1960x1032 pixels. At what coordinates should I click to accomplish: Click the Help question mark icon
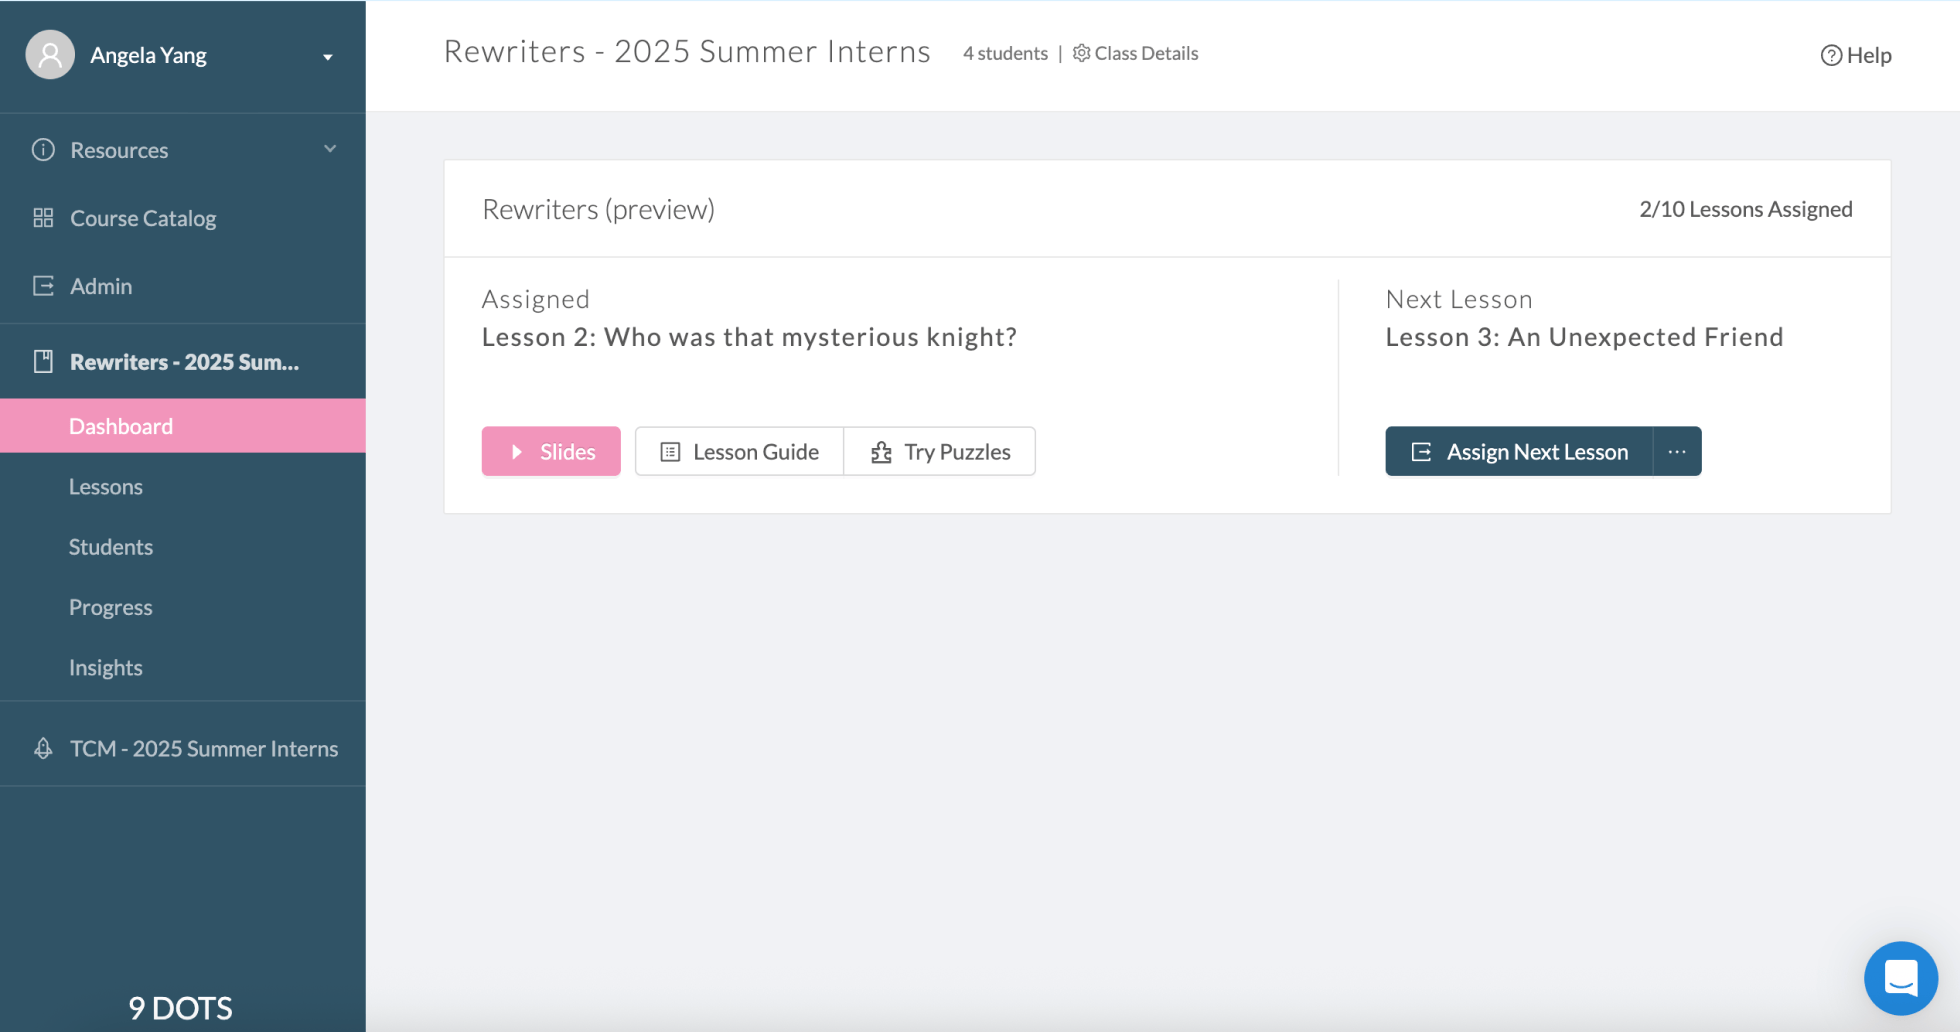(x=1831, y=56)
